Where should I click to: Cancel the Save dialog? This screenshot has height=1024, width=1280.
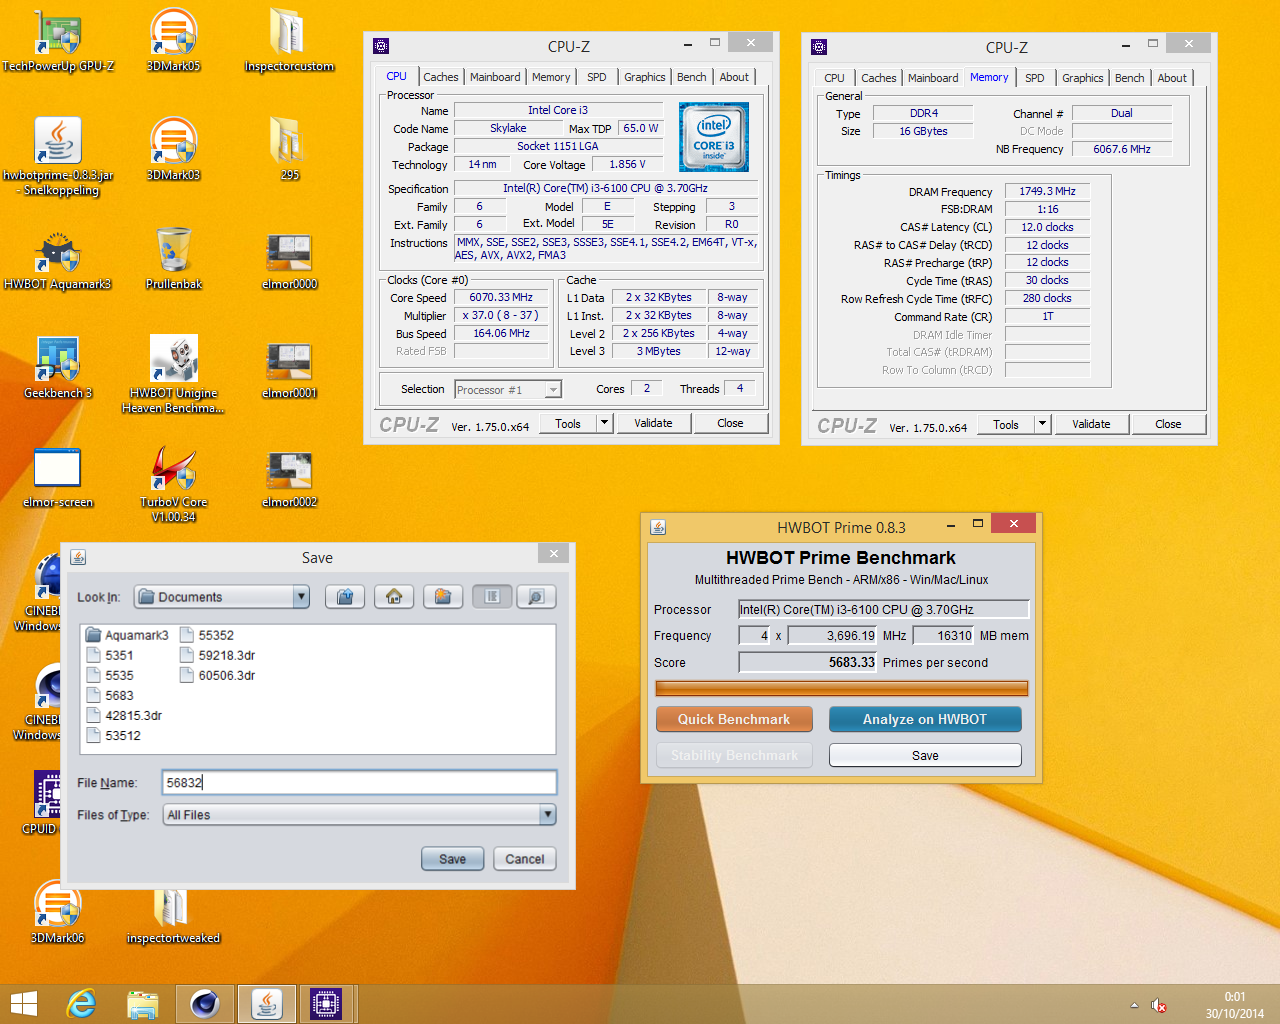pos(525,859)
